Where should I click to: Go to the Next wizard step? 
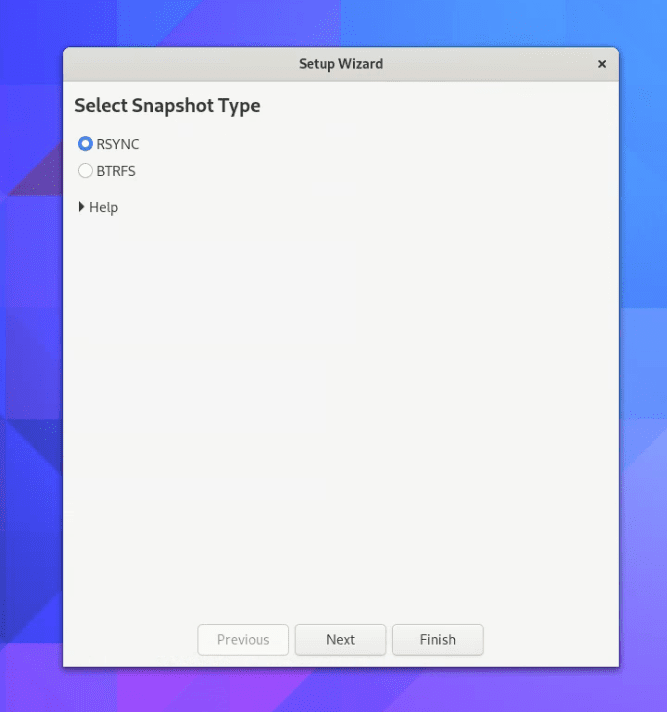341,639
